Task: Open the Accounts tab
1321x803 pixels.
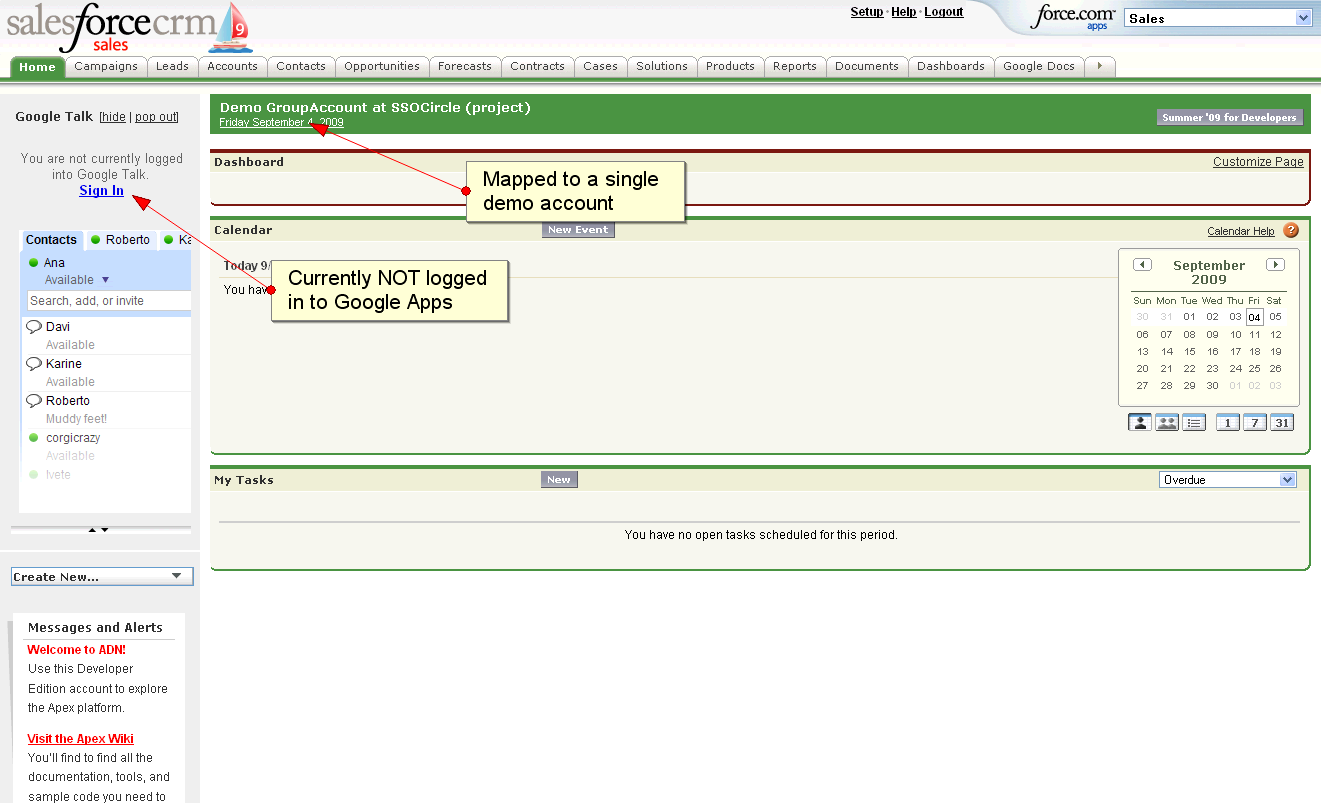Action: tap(233, 66)
